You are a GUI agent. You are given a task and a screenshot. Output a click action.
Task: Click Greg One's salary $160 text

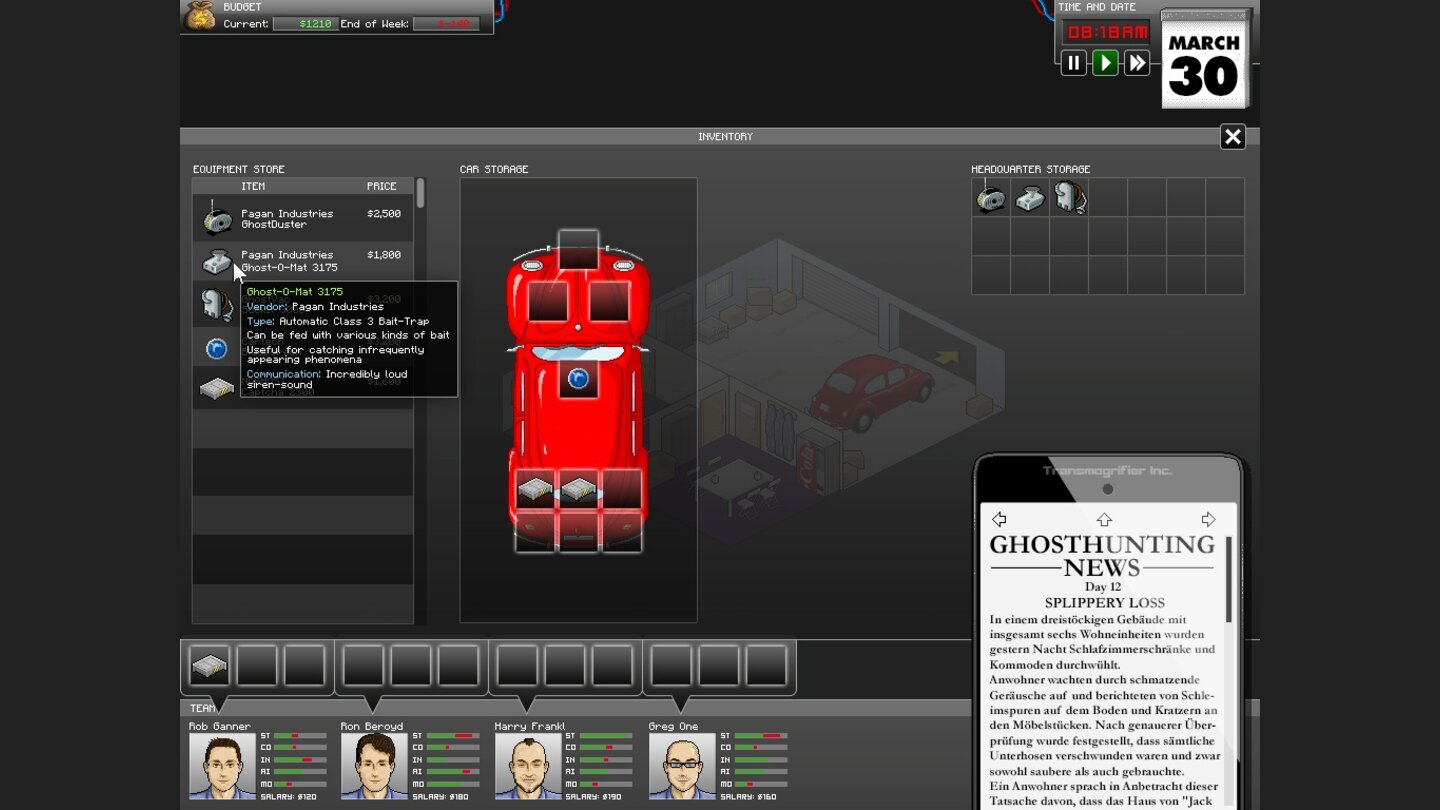pyautogui.click(x=748, y=797)
